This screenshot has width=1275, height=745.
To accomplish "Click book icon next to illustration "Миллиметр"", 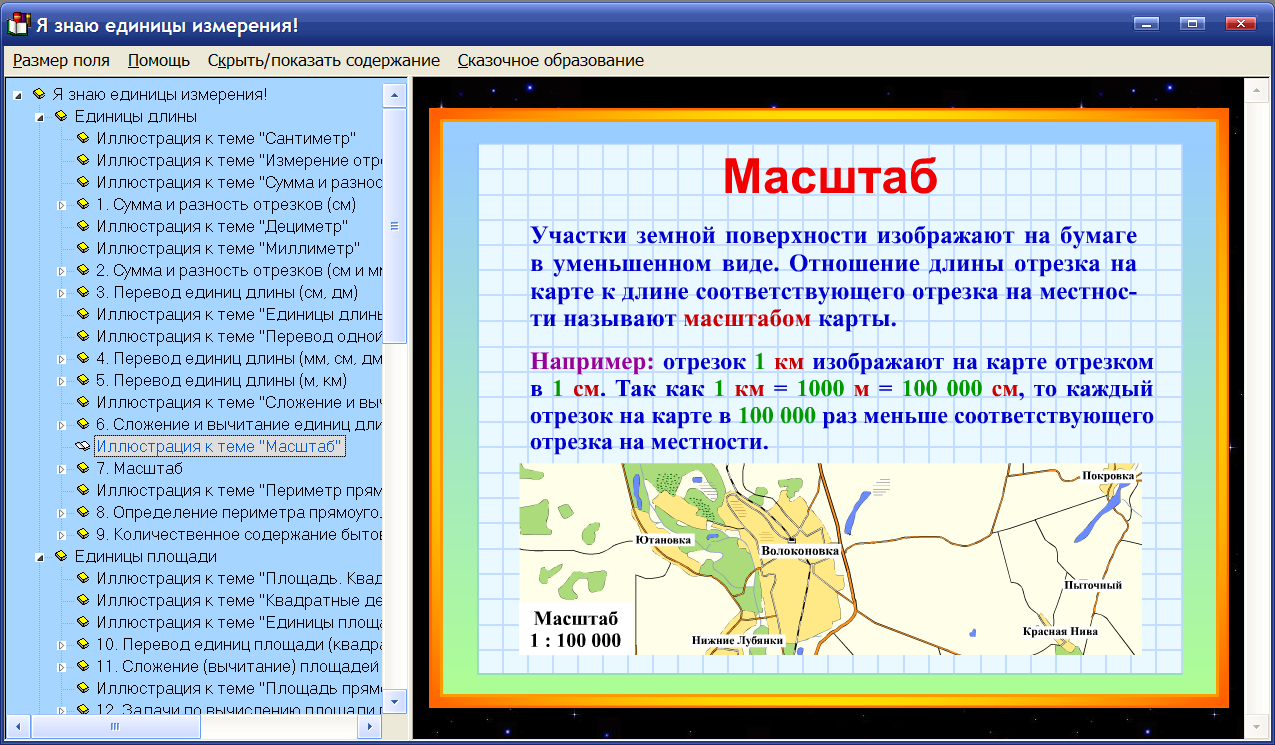I will pos(83,248).
